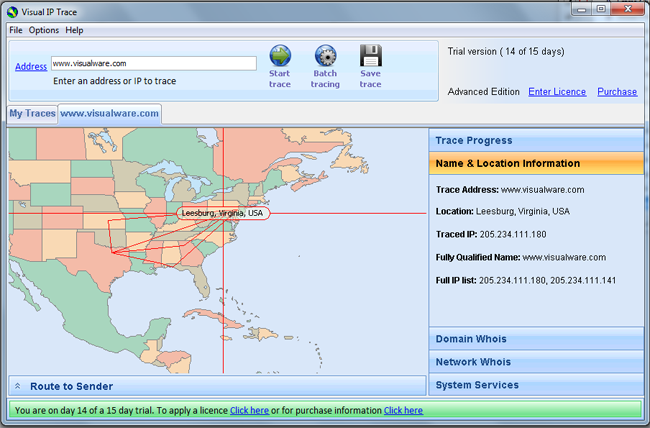Click the Start trace globe icon
Image resolution: width=650 pixels, height=428 pixels.
[x=280, y=56]
